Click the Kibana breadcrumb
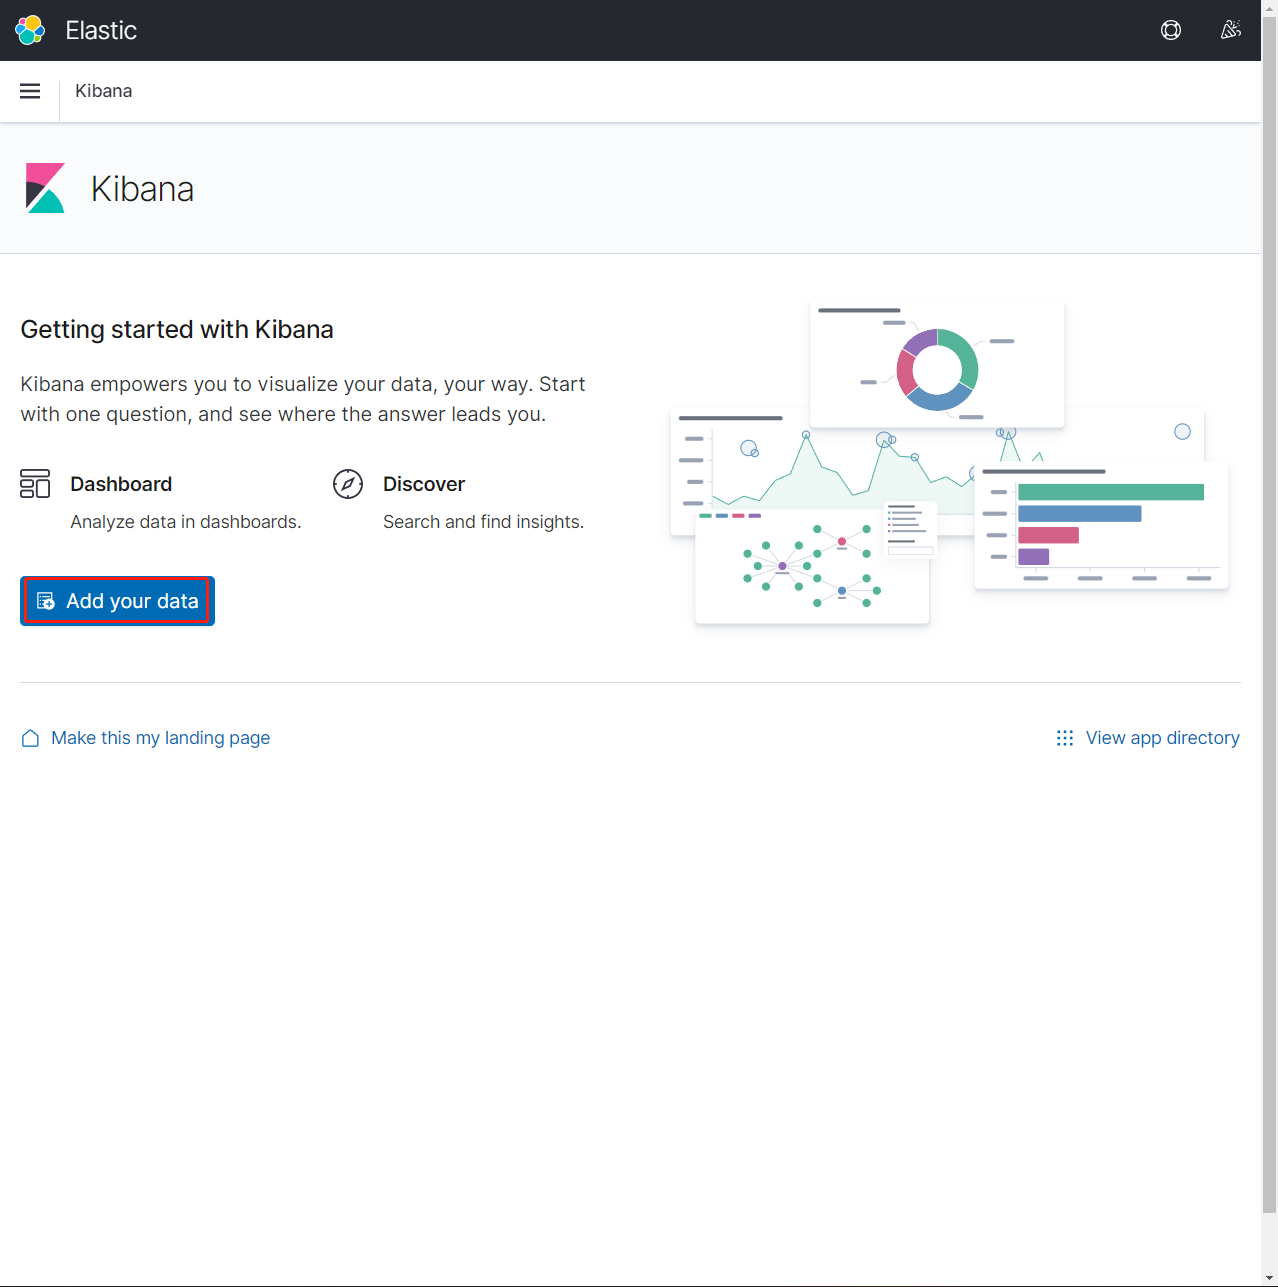The width and height of the screenshot is (1278, 1287). click(x=104, y=91)
